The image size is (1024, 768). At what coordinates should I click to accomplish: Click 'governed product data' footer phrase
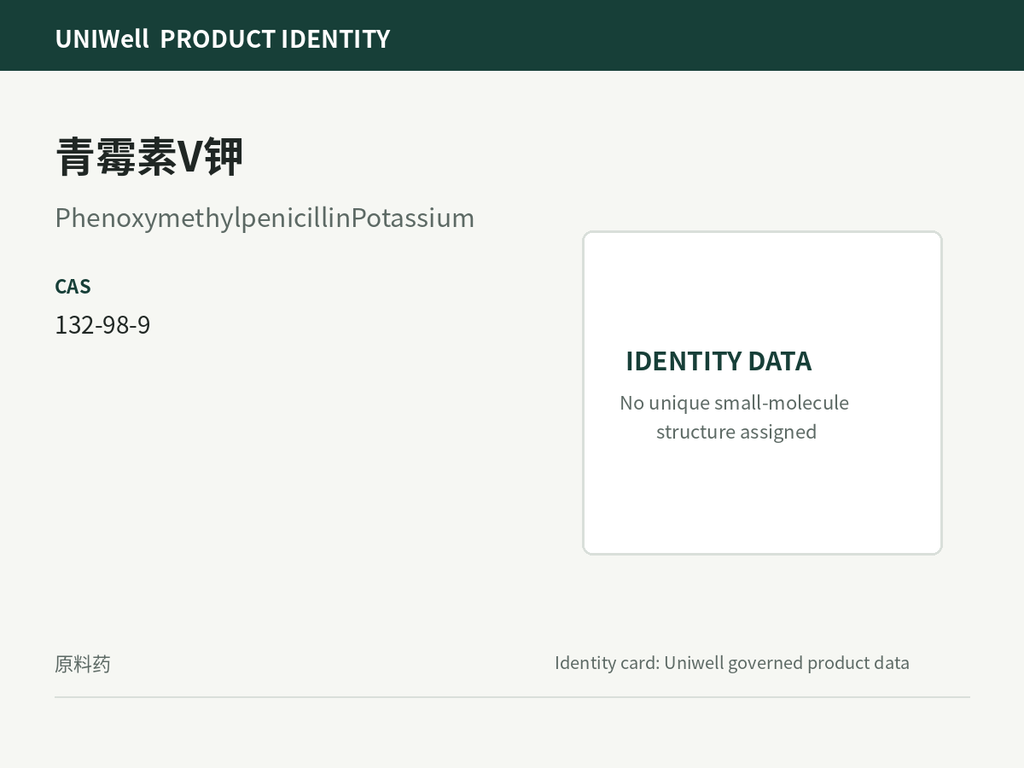818,663
